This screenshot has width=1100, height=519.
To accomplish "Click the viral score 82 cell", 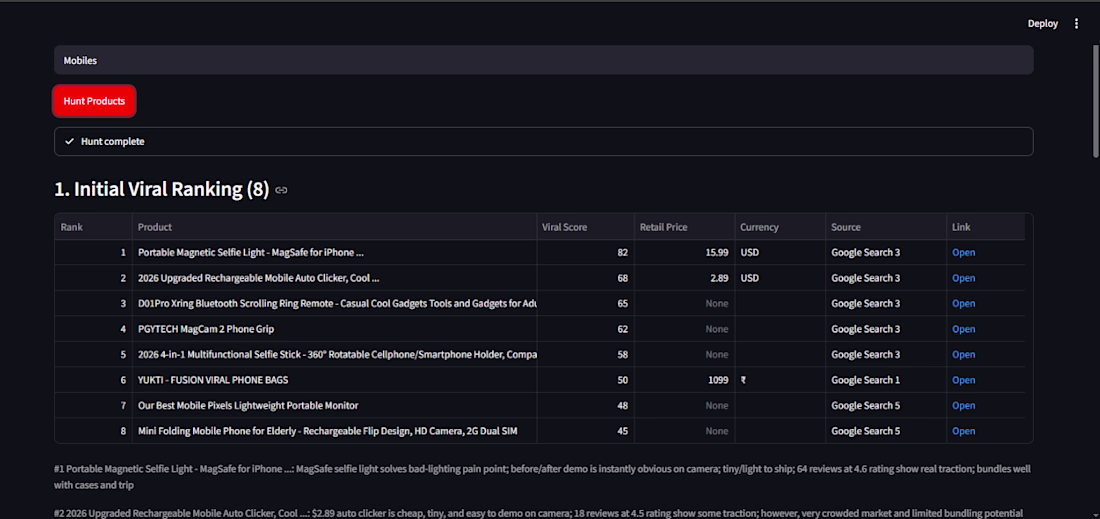I will click(x=586, y=252).
